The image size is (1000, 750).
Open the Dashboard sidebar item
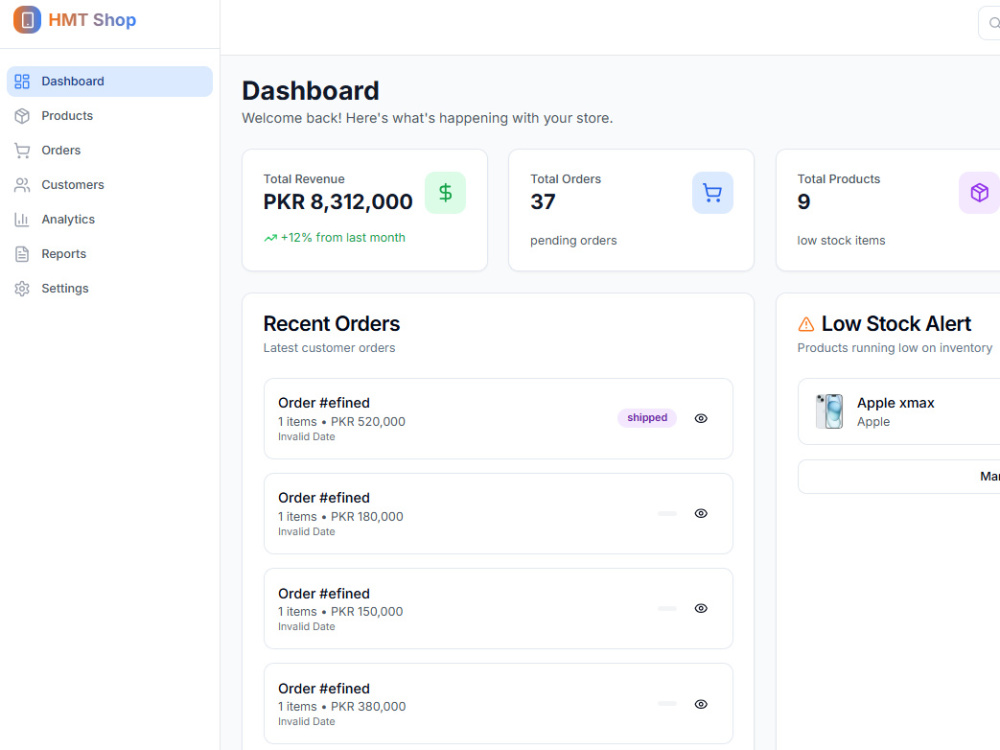pos(110,82)
